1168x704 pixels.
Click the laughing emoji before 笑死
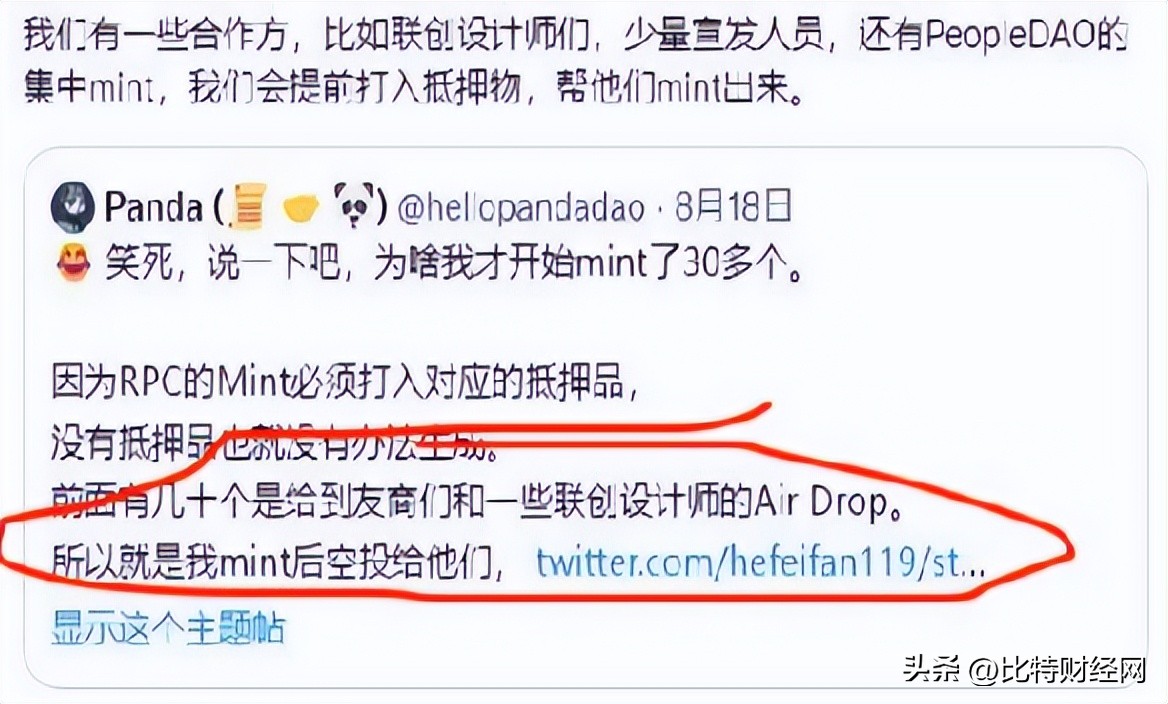[74, 264]
